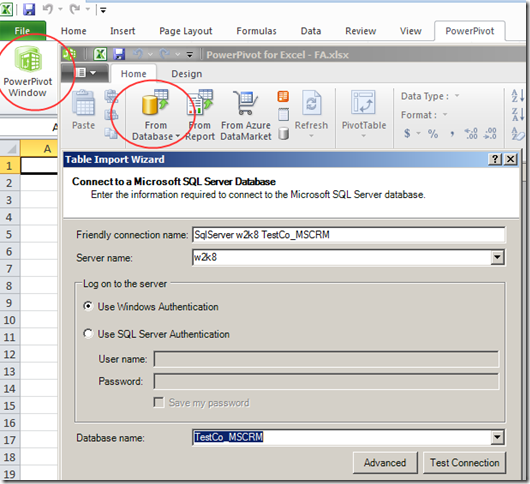Expand the Customize Quick Access Toolbar arrow in Excel
The width and height of the screenshot is (530, 484).
point(103,10)
